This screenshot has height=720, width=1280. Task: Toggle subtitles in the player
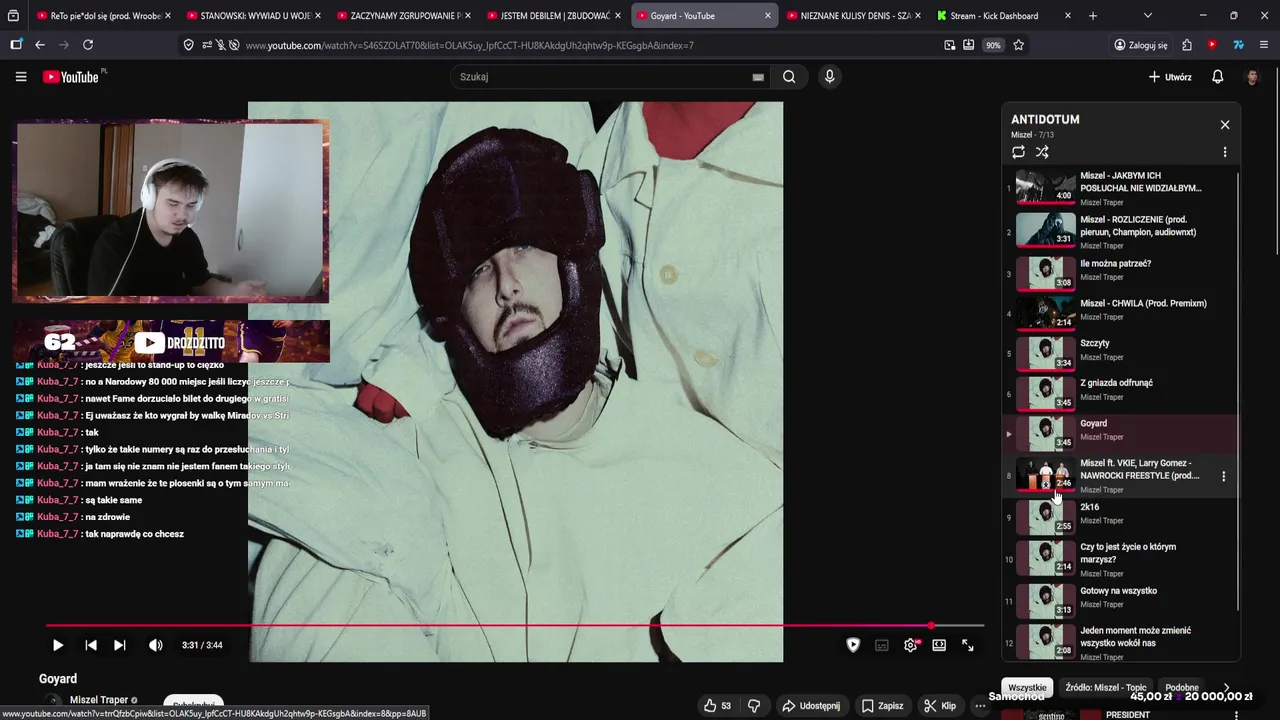[882, 645]
